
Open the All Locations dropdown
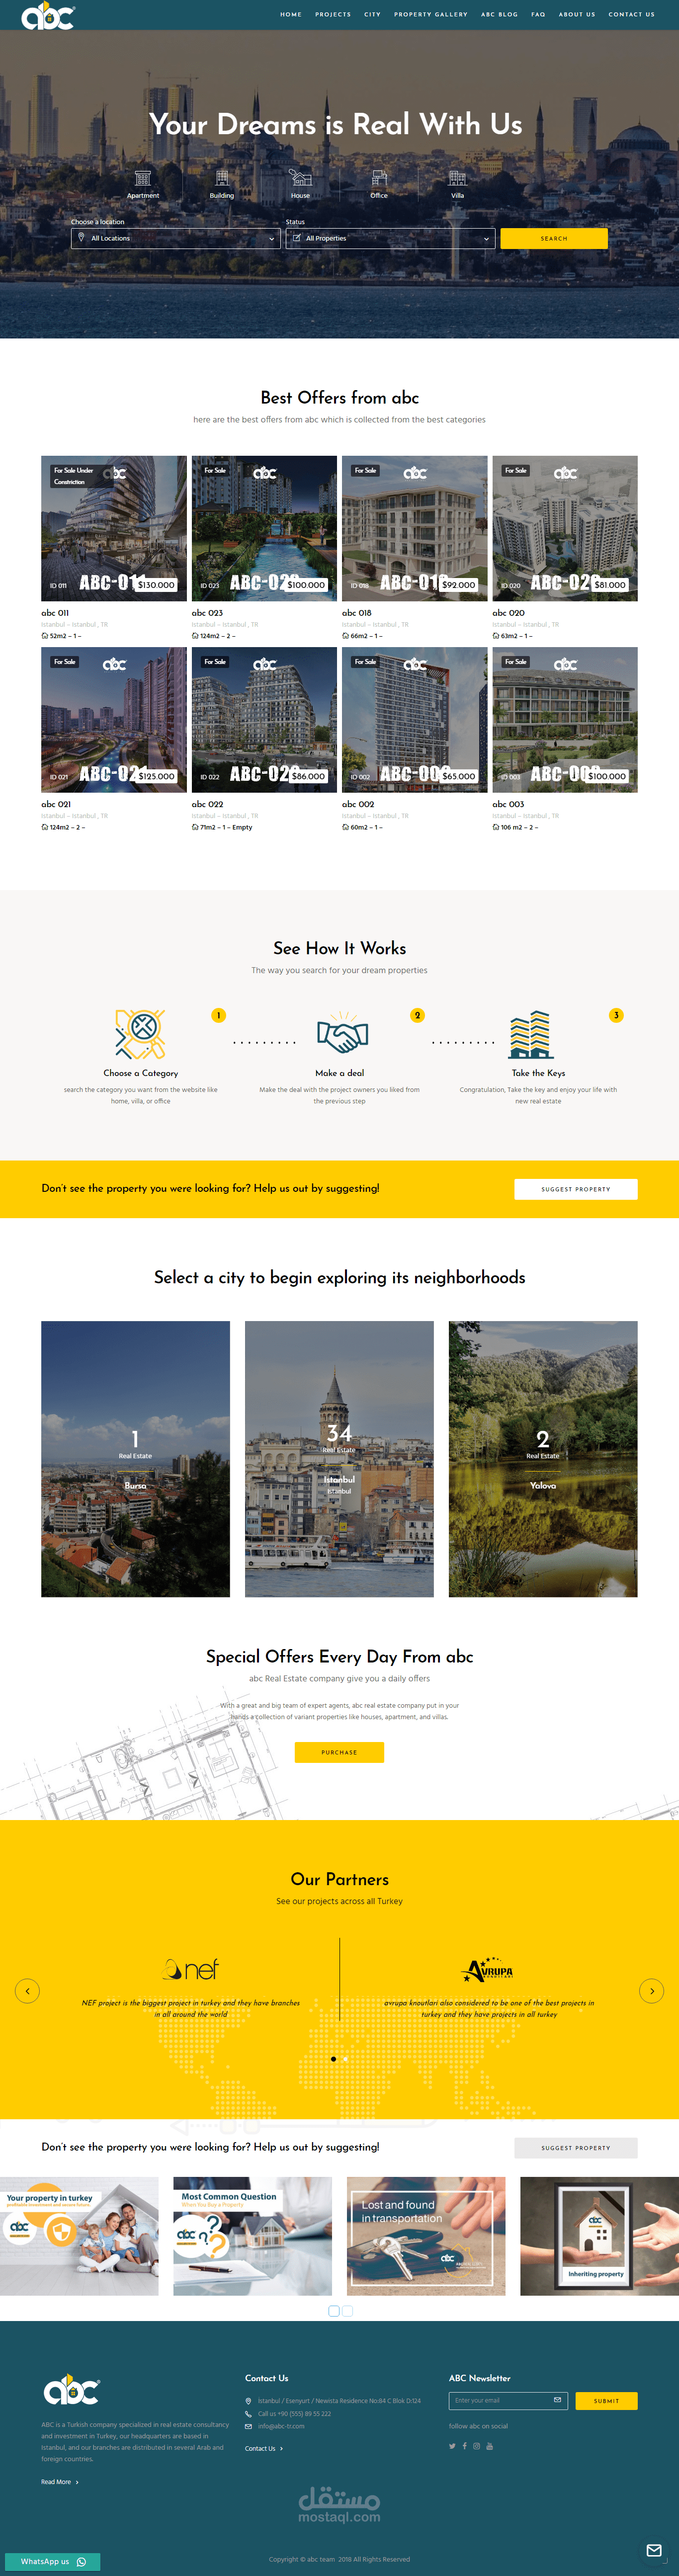[175, 238]
